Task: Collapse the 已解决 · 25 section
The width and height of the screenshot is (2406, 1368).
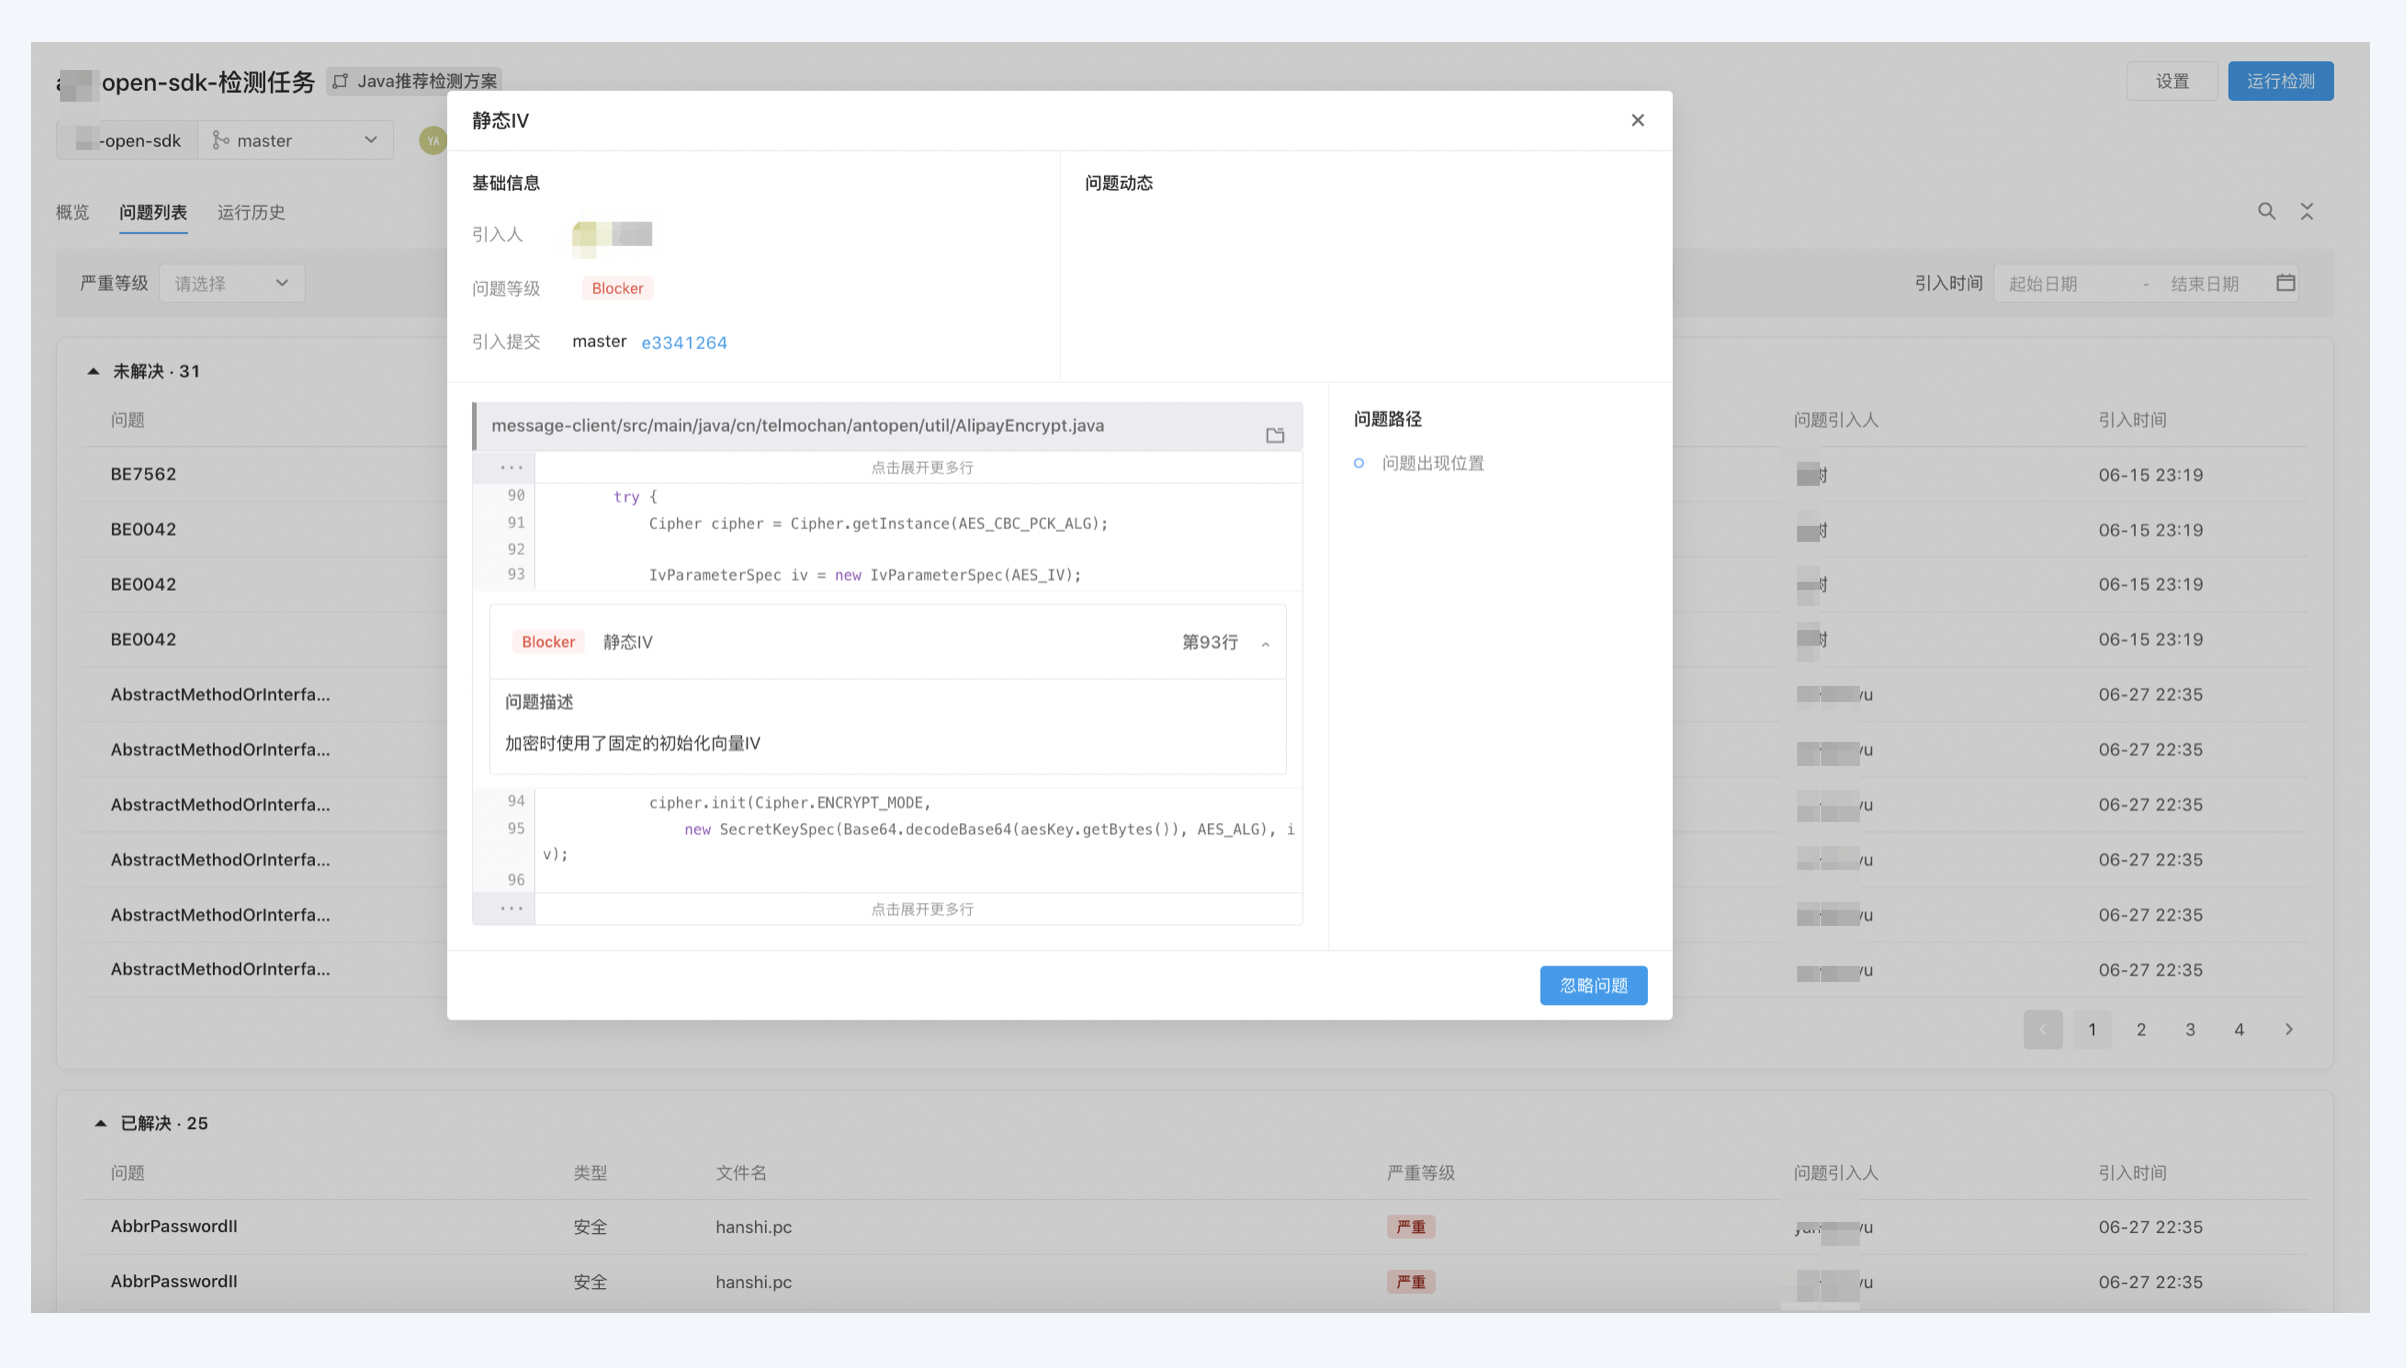Action: [100, 1123]
